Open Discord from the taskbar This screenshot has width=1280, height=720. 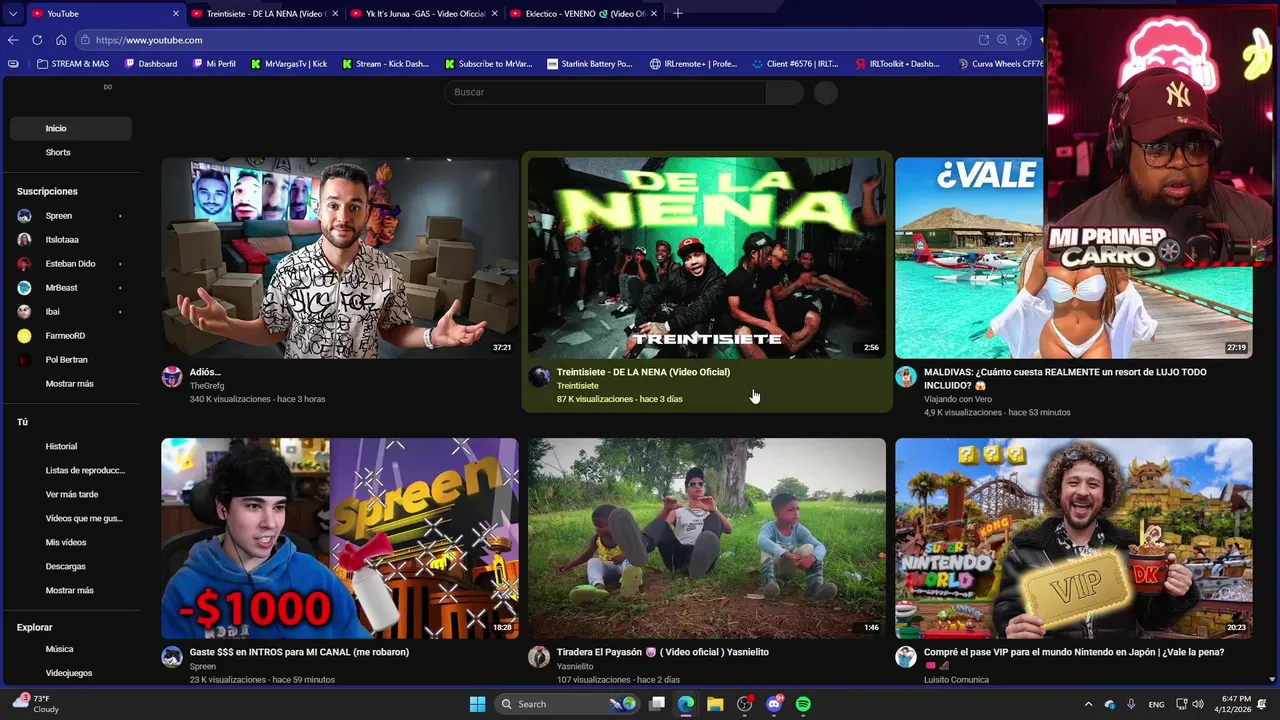click(x=774, y=704)
